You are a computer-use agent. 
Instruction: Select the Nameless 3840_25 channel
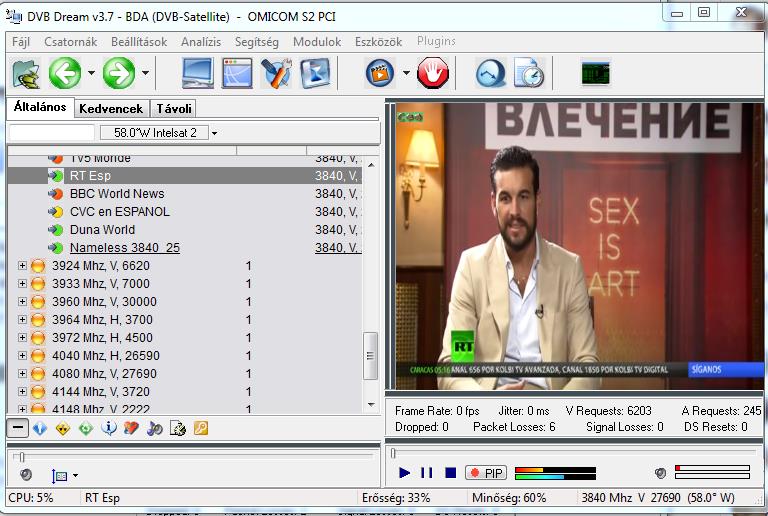coord(124,248)
